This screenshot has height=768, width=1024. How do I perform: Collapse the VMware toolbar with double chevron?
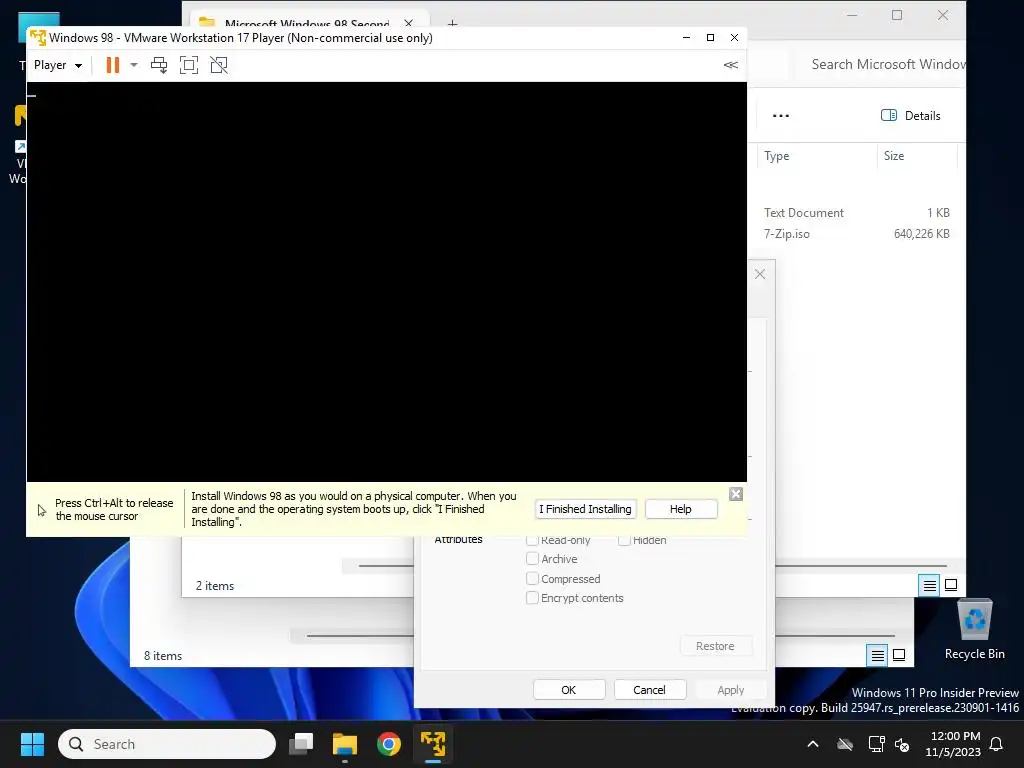731,65
